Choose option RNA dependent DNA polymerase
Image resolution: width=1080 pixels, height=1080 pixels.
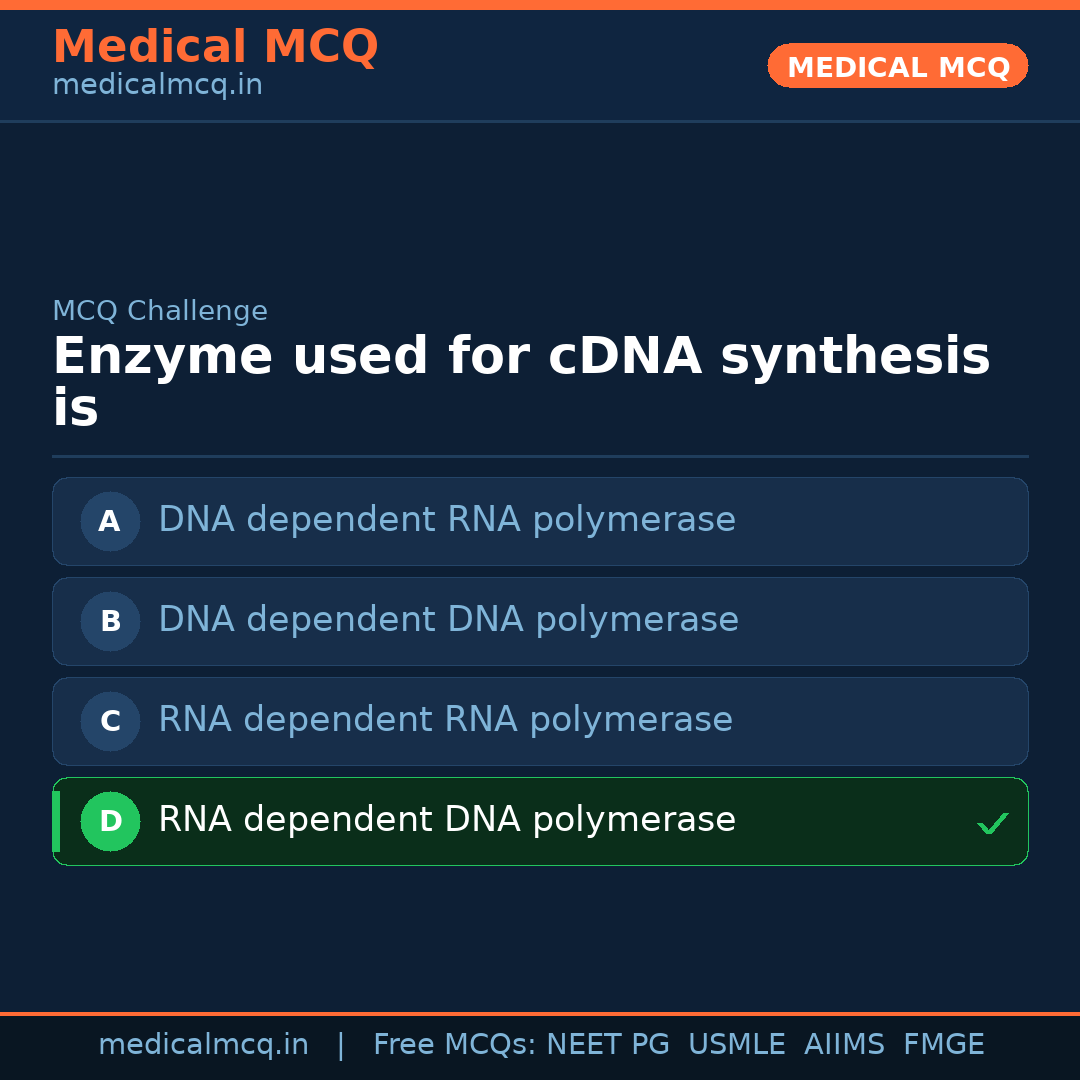446,820
